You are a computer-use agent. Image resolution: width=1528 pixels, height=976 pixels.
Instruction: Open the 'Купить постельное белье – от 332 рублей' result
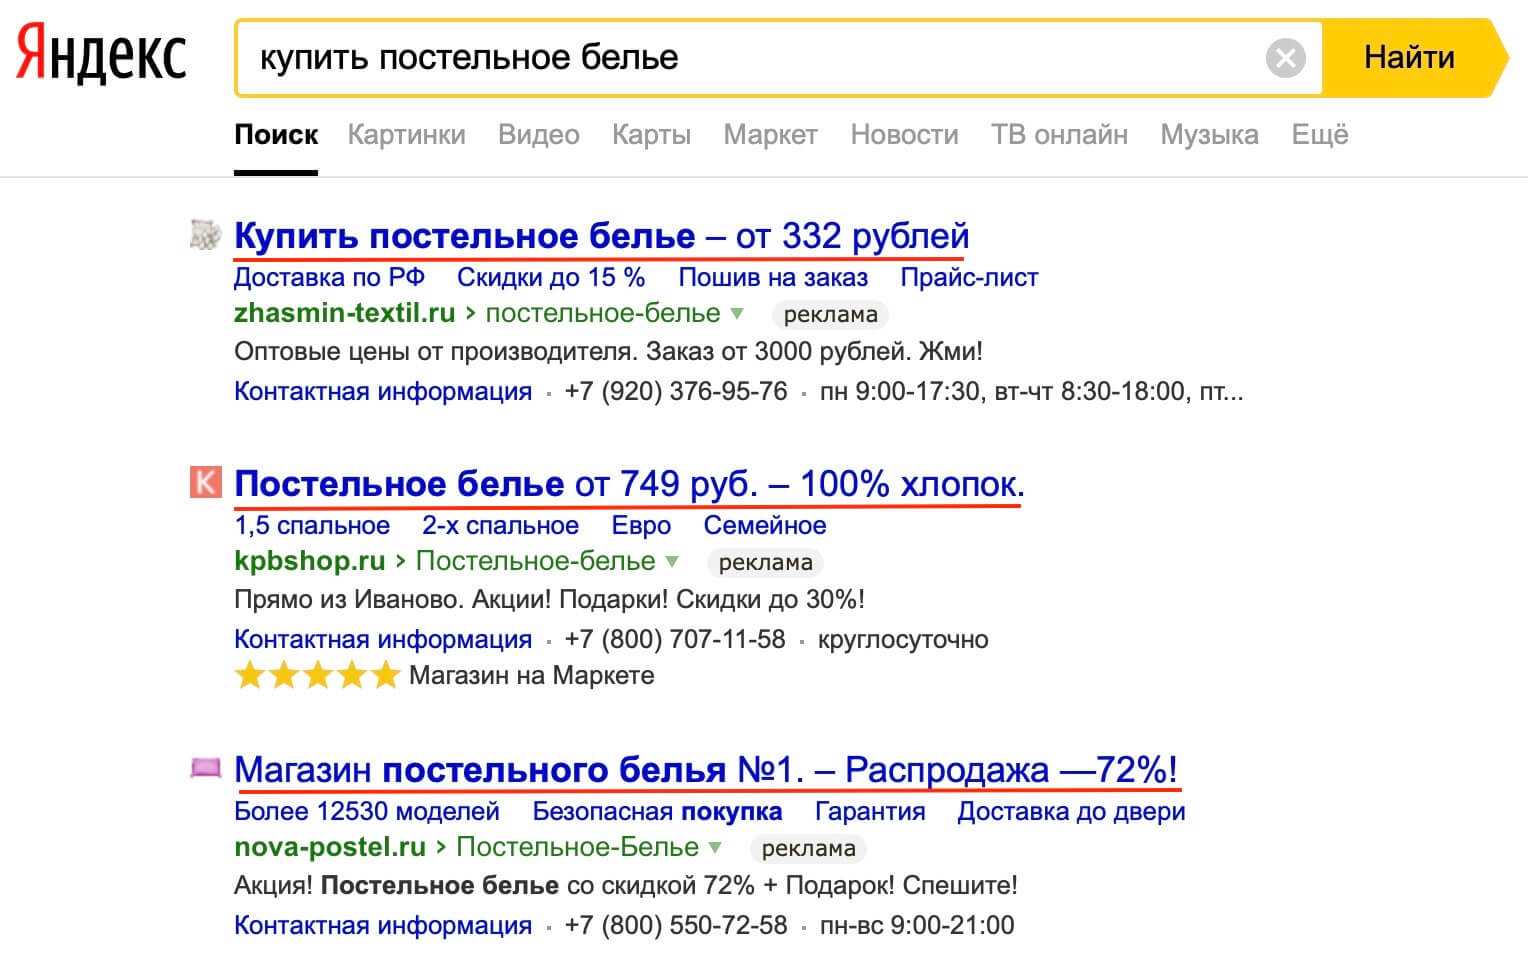click(x=601, y=236)
